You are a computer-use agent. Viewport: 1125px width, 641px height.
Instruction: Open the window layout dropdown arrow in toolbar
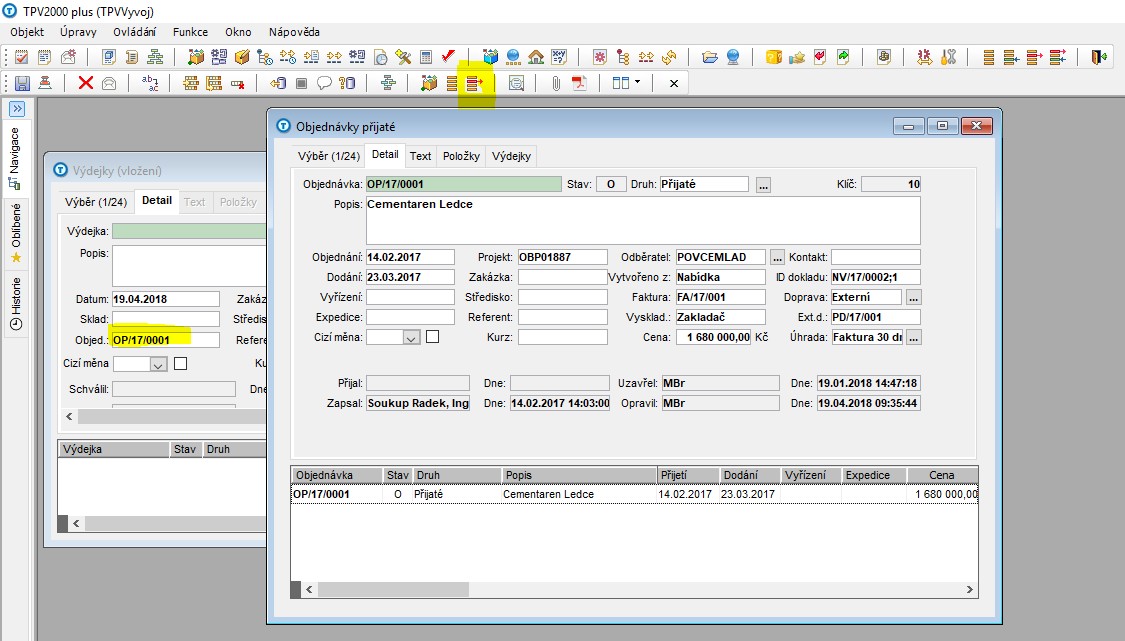pyautogui.click(x=637, y=83)
